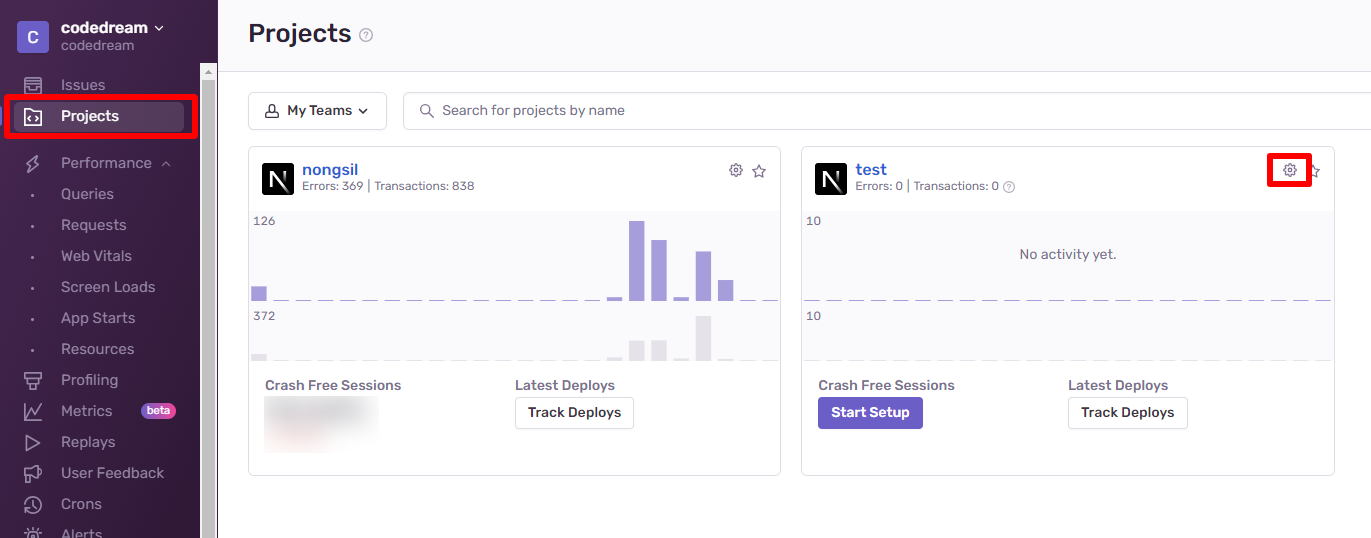Open Resources under Performance
Image resolution: width=1371 pixels, height=538 pixels.
[x=97, y=349]
